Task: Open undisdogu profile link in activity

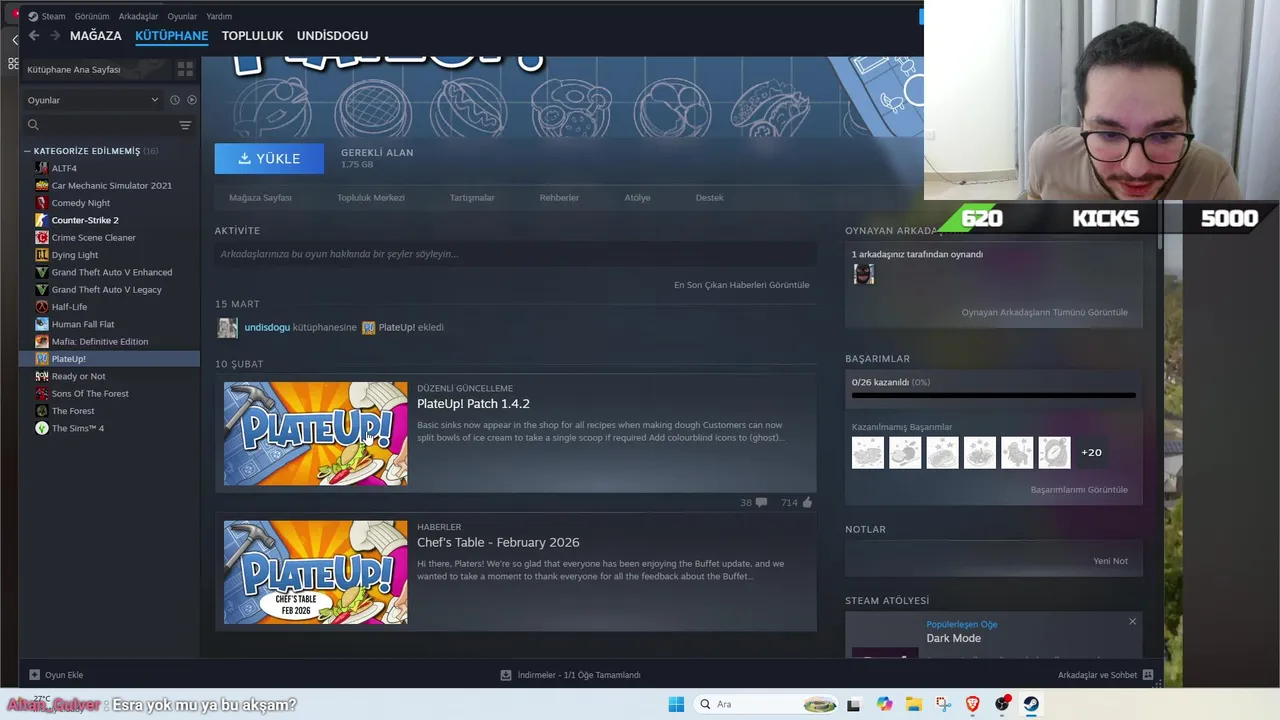Action: pos(267,327)
